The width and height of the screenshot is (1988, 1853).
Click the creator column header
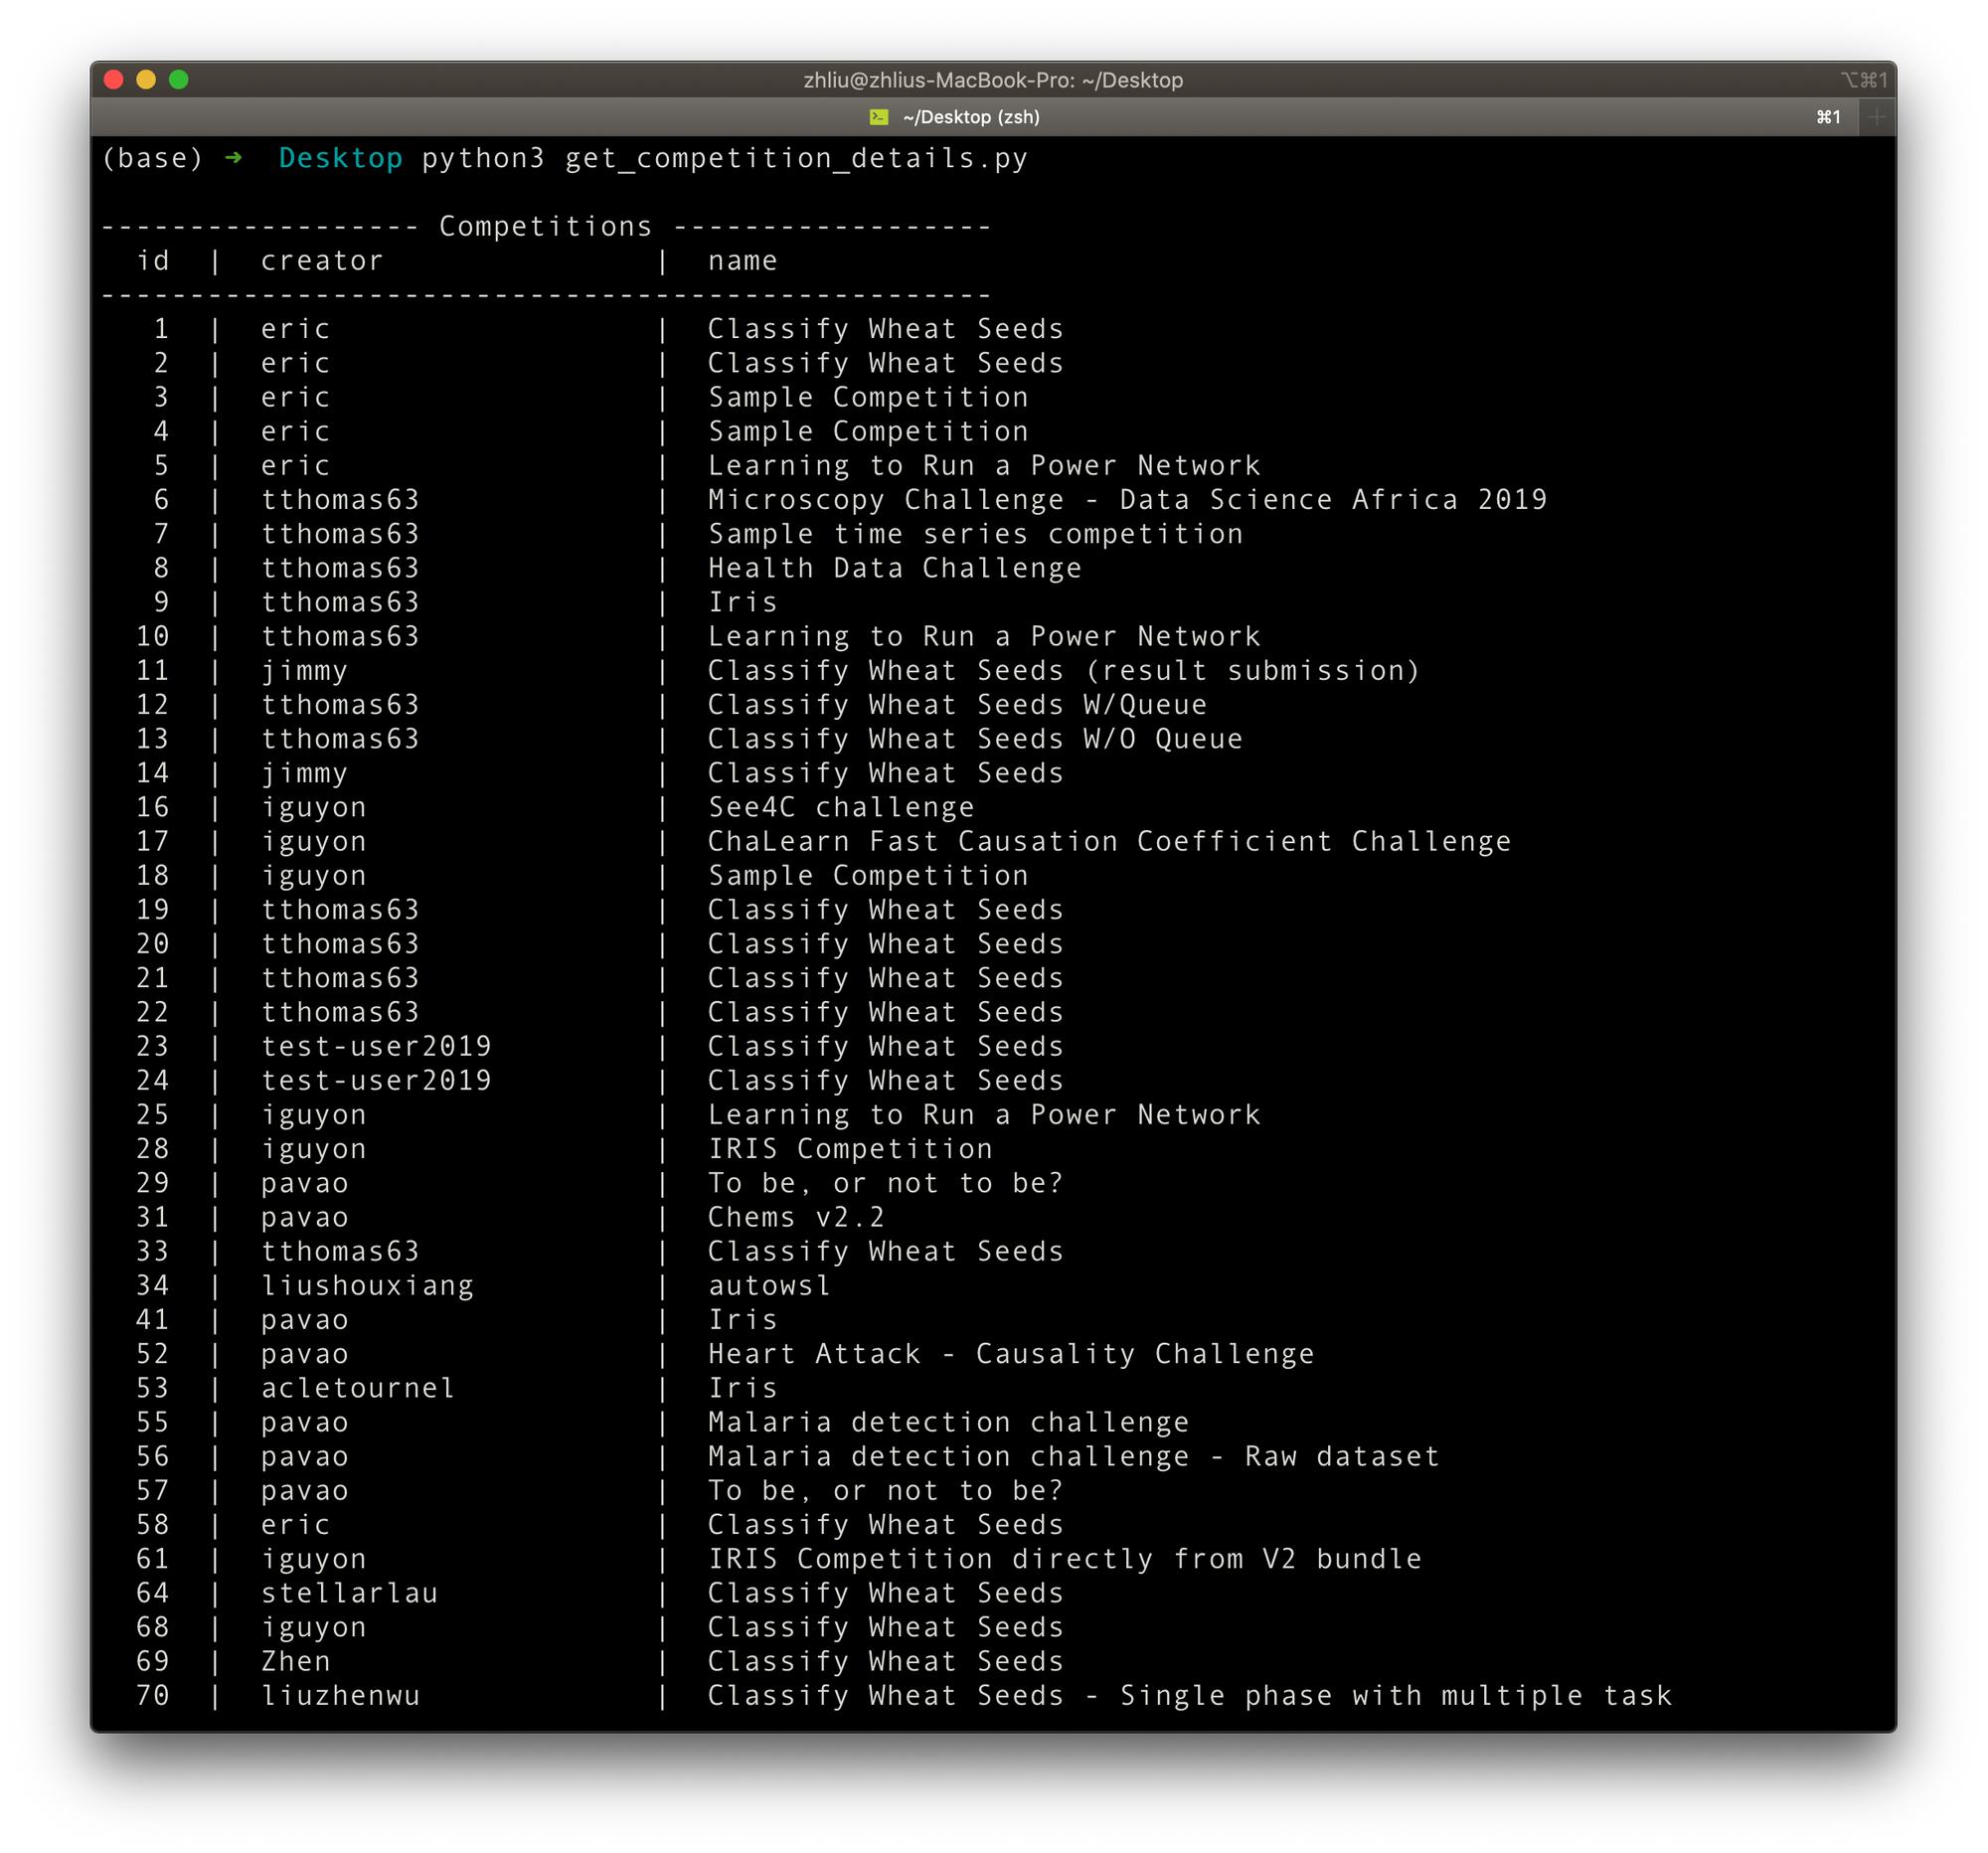tap(322, 261)
